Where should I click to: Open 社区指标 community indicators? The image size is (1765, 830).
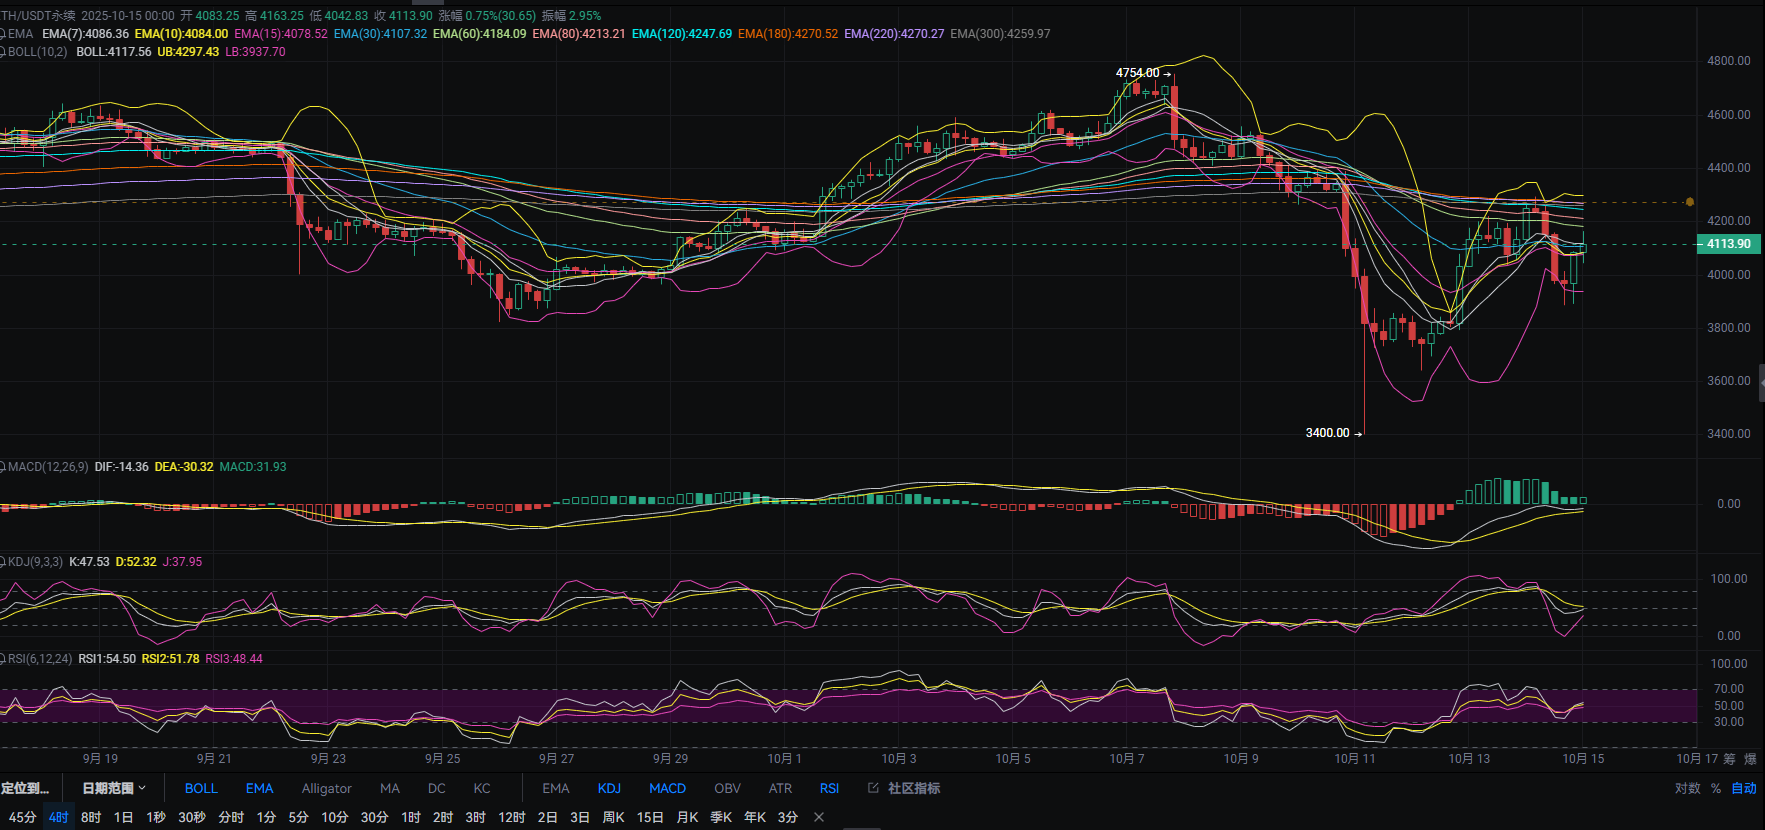[x=913, y=788]
